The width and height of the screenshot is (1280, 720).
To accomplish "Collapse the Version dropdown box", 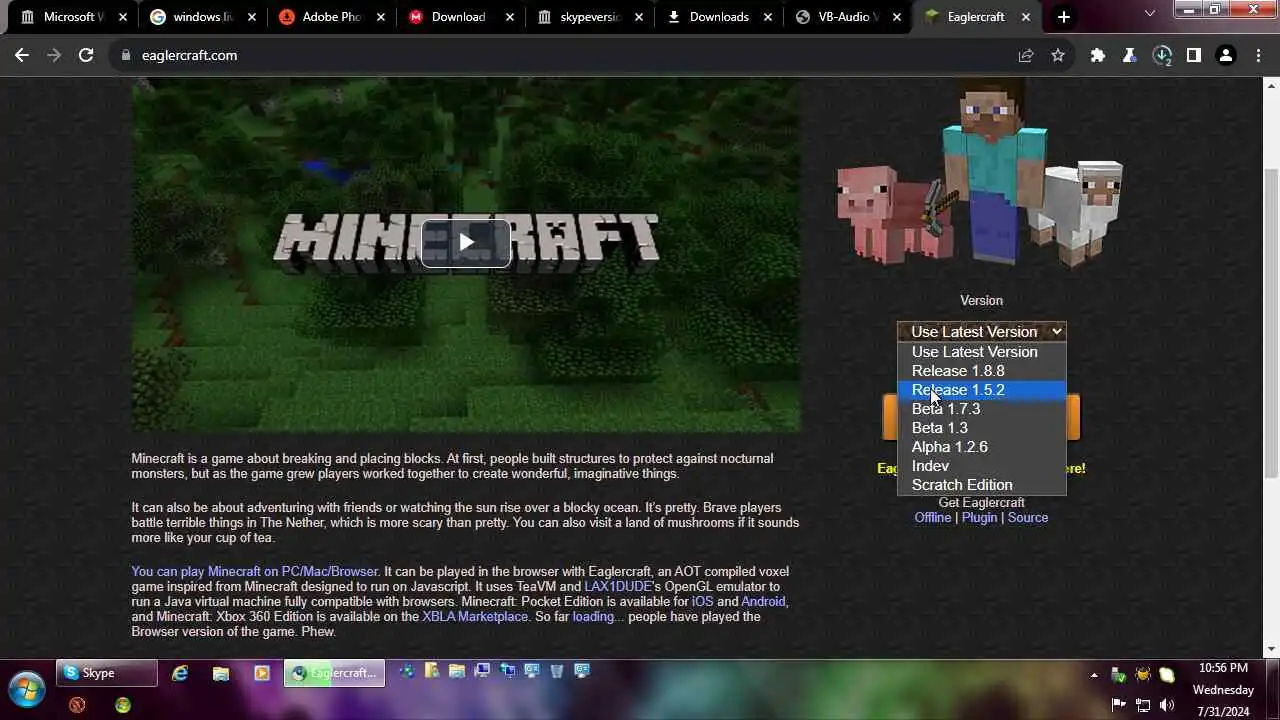I will pos(982,331).
